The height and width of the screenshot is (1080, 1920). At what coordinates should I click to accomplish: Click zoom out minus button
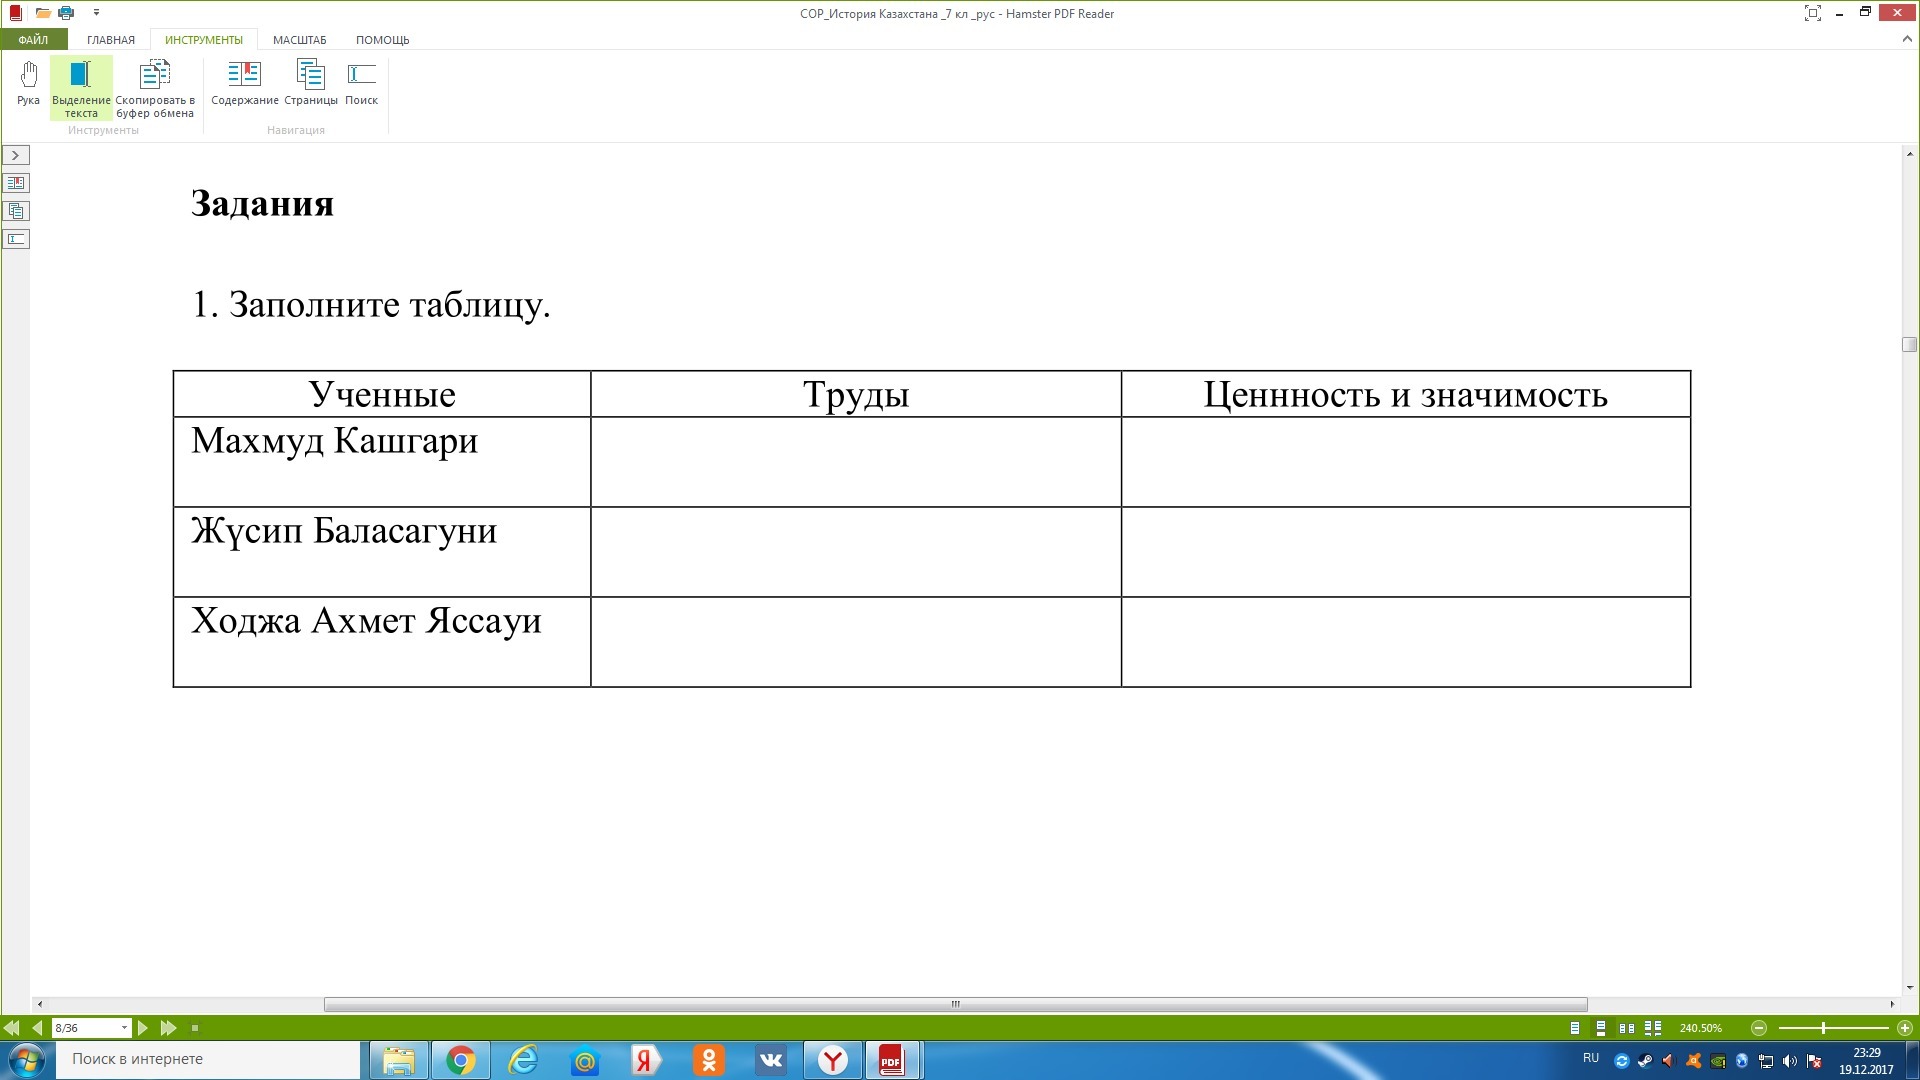(1759, 1028)
